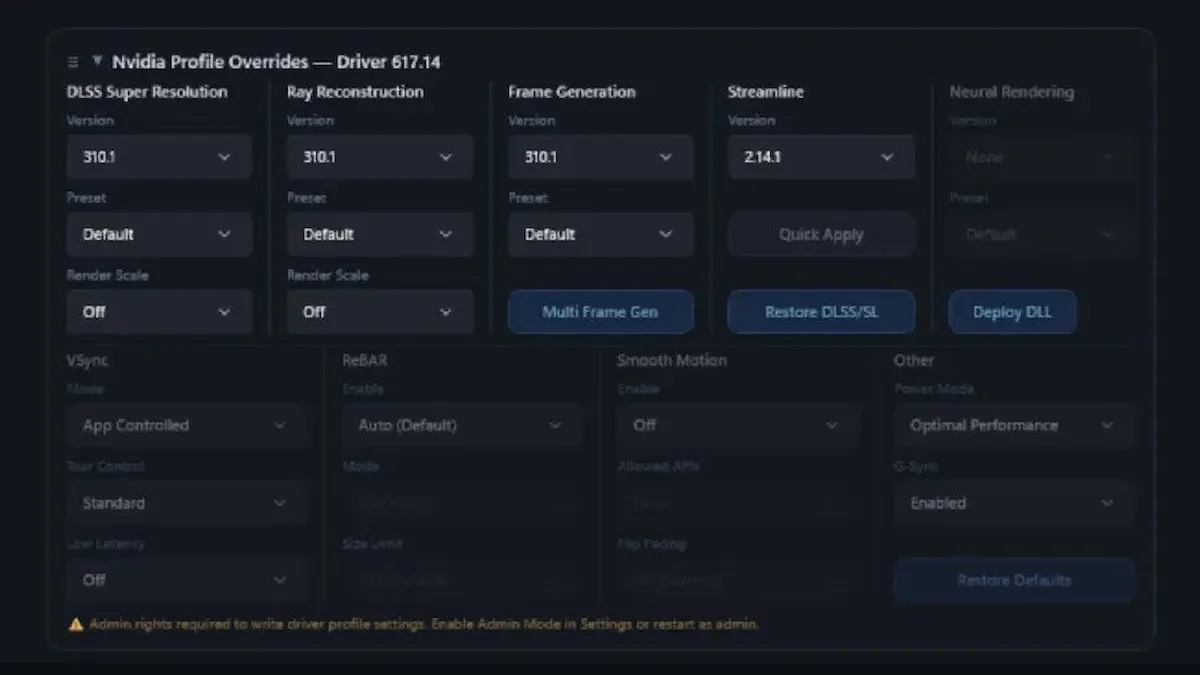Open VSync Mode App Controlled dropdown
The image size is (1200, 675).
click(186, 425)
